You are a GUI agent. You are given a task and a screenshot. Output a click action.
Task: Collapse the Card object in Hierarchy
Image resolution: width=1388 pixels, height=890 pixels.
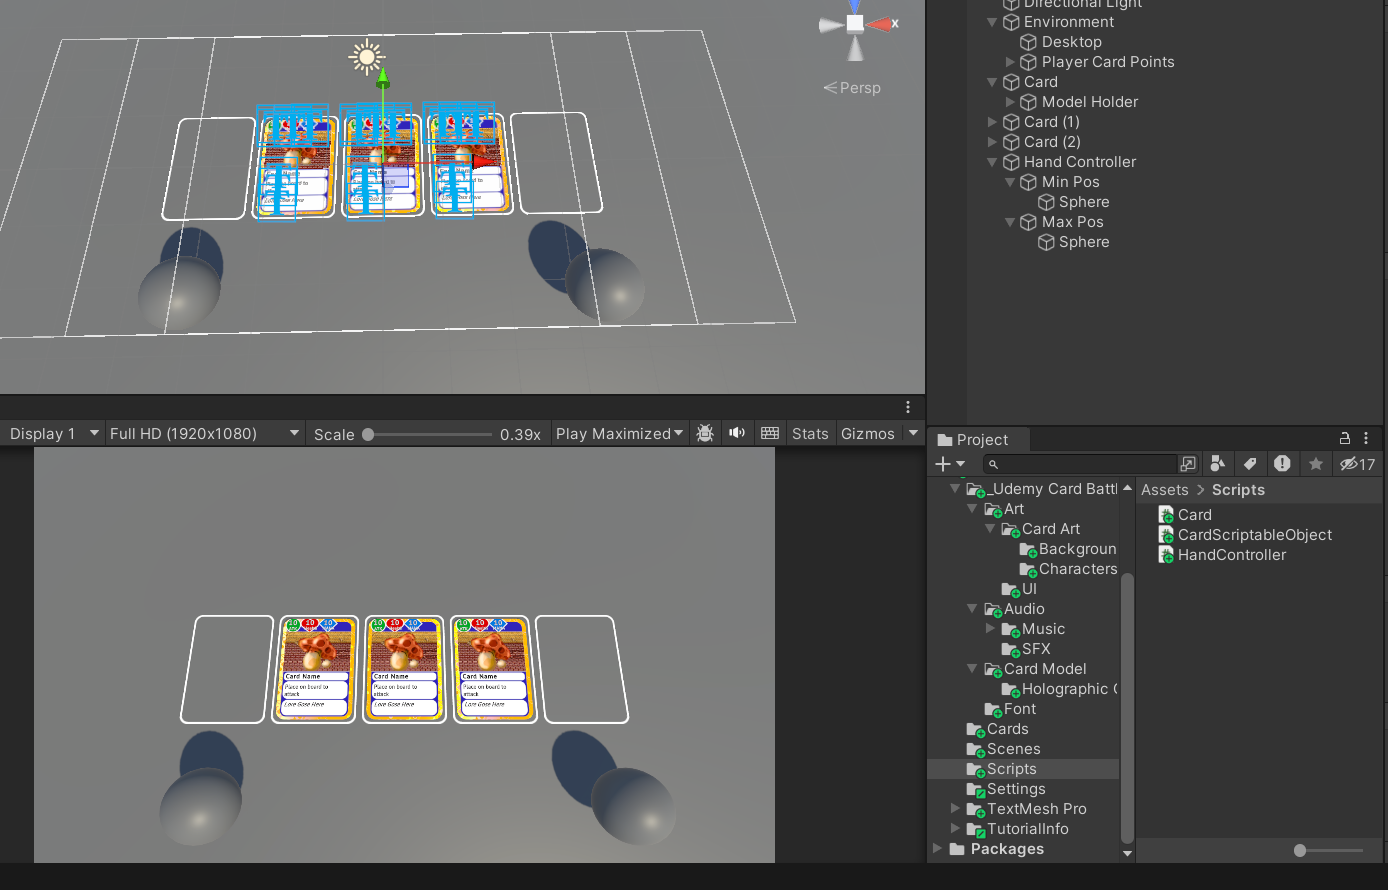[x=992, y=82]
